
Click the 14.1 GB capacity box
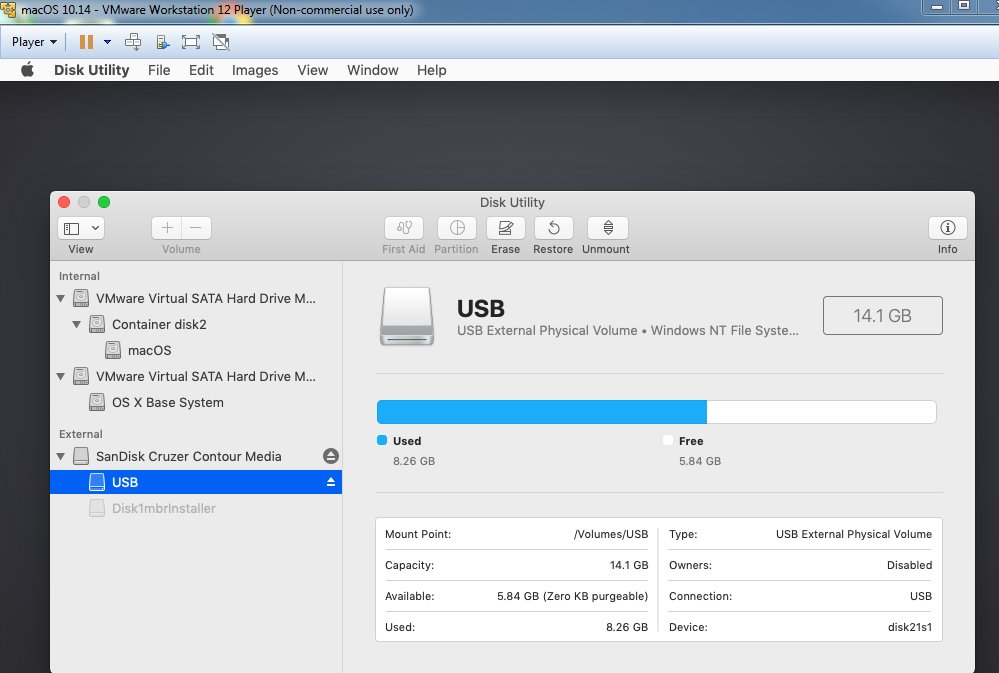tap(882, 315)
